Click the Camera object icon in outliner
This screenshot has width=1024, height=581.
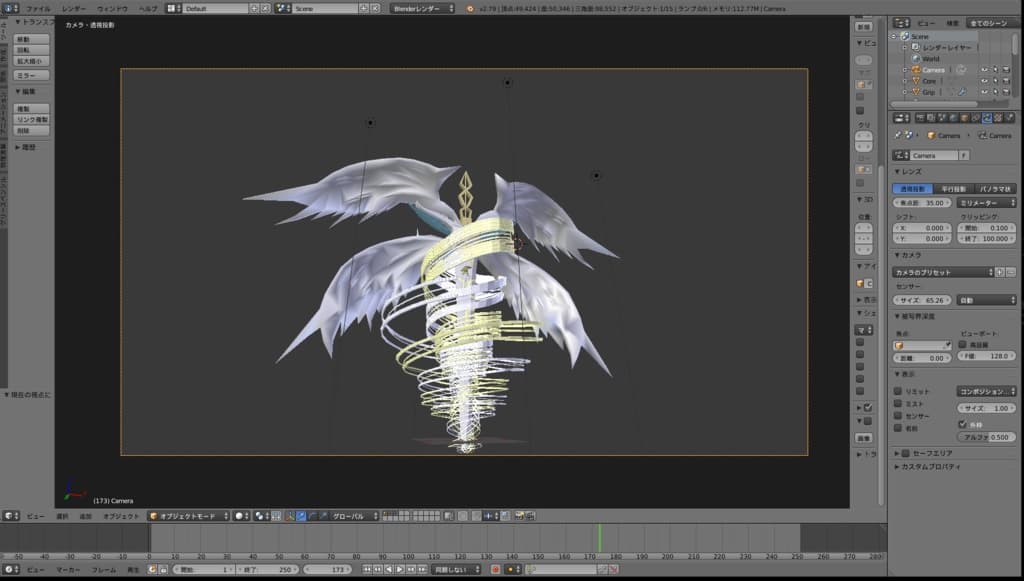pos(915,70)
